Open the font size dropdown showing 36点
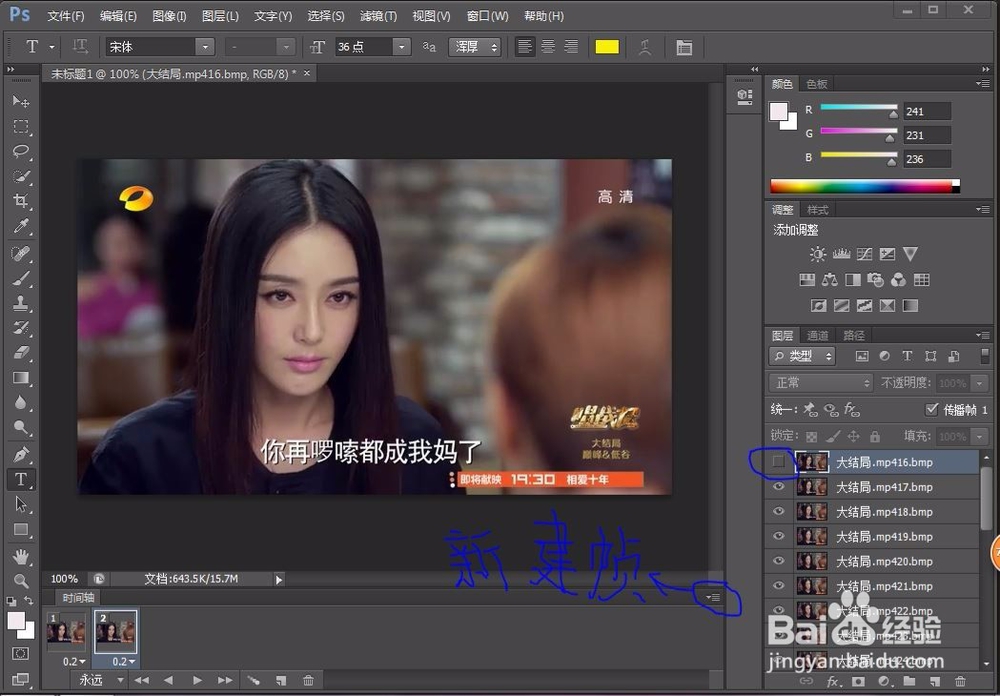The height and width of the screenshot is (696, 1000). pos(400,46)
